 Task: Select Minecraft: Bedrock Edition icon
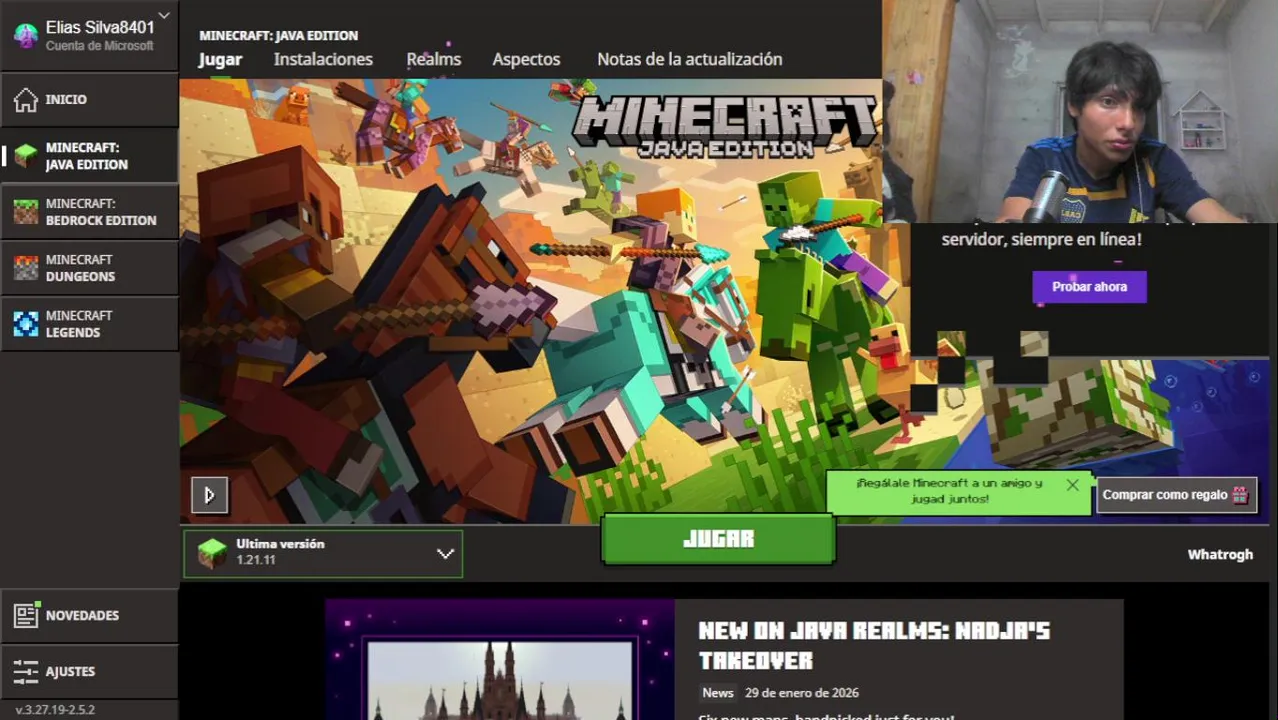pos(26,212)
